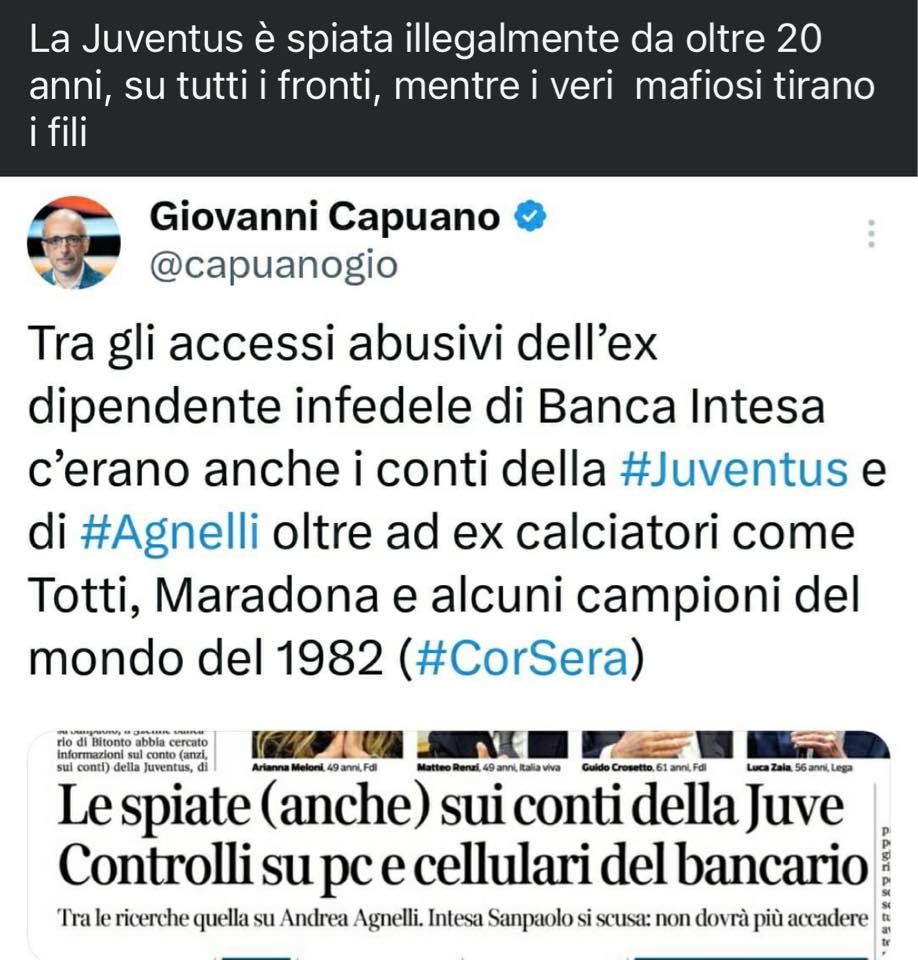Click the 'Luca Zaia, 56 anni, Lega' caption

tap(799, 767)
